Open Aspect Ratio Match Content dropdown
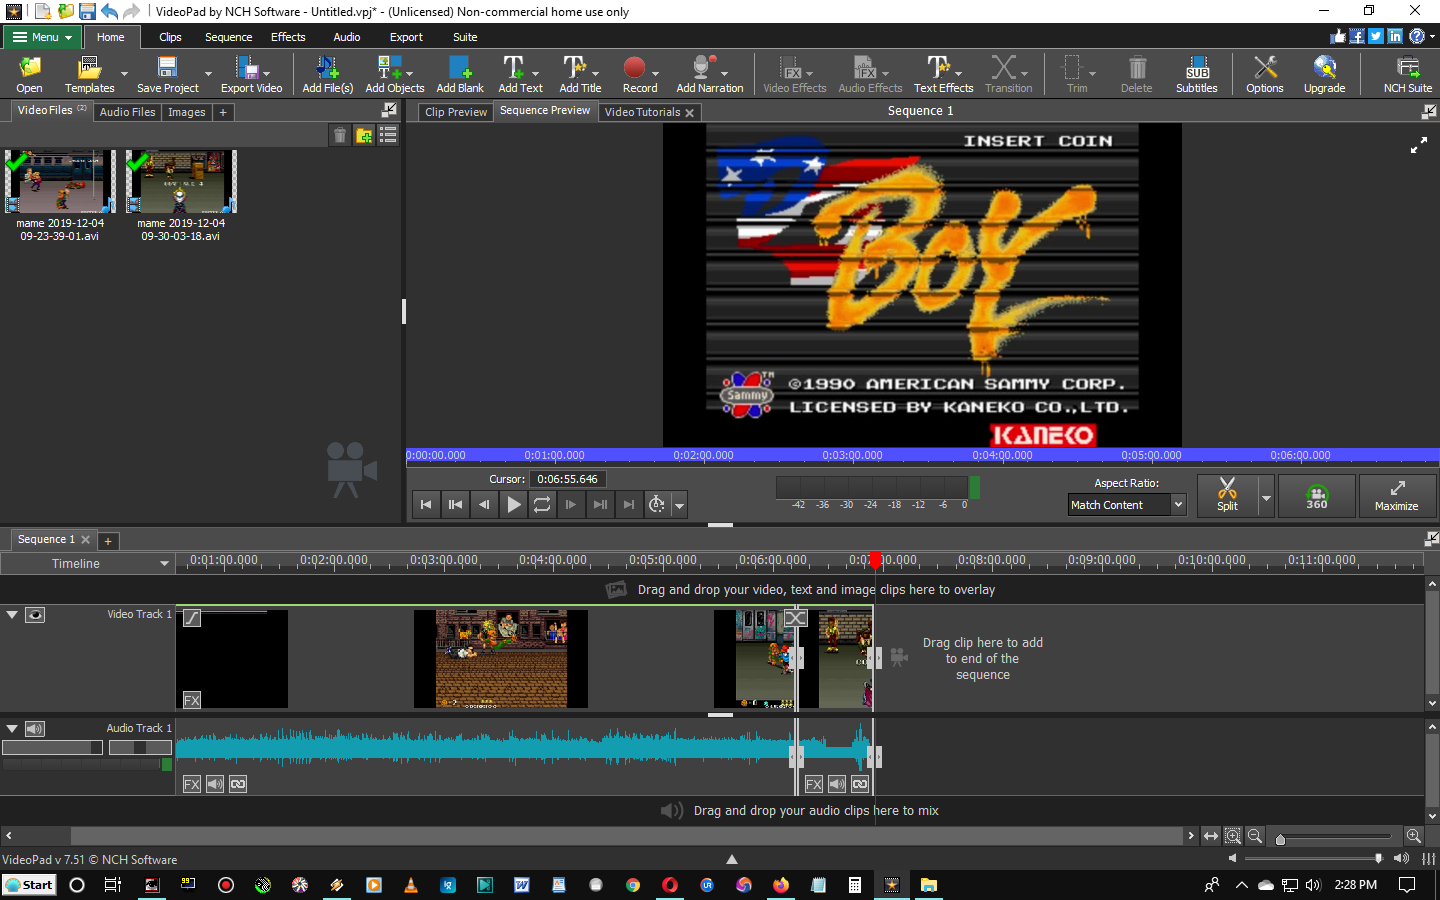The height and width of the screenshot is (900, 1440). point(1127,505)
